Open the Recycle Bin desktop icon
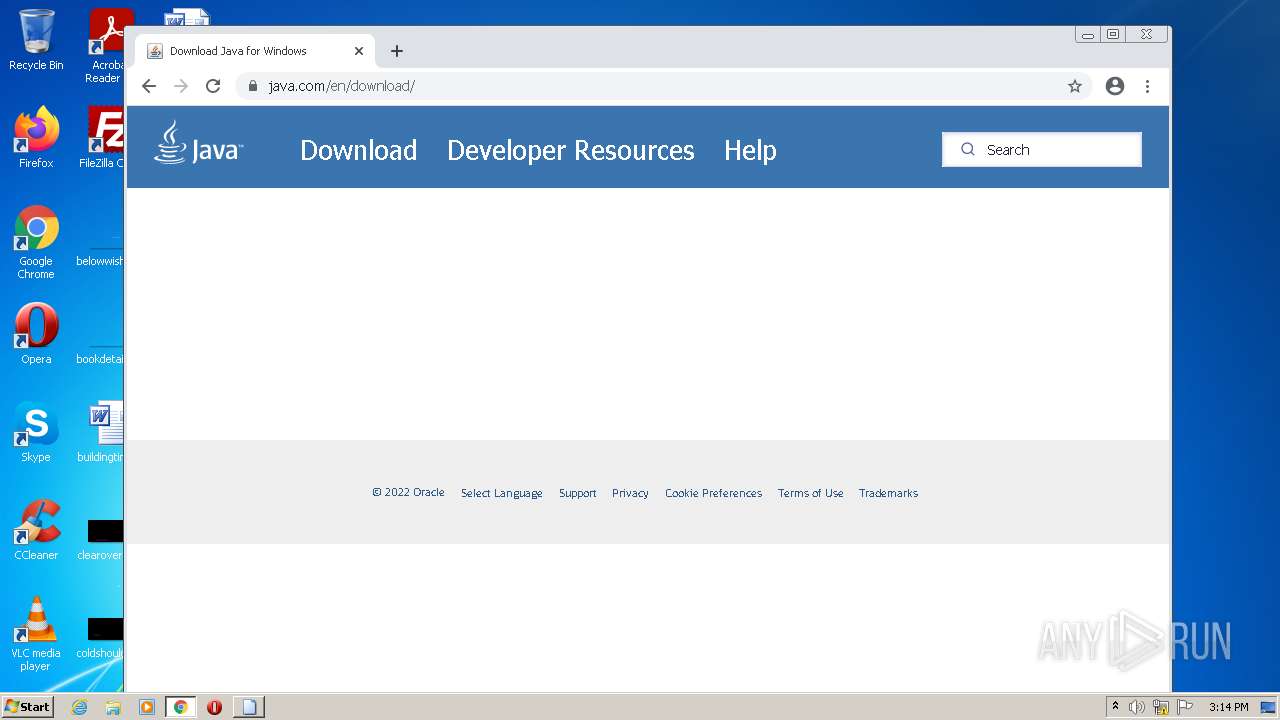Screen dimensions: 1280x720 [x=36, y=40]
